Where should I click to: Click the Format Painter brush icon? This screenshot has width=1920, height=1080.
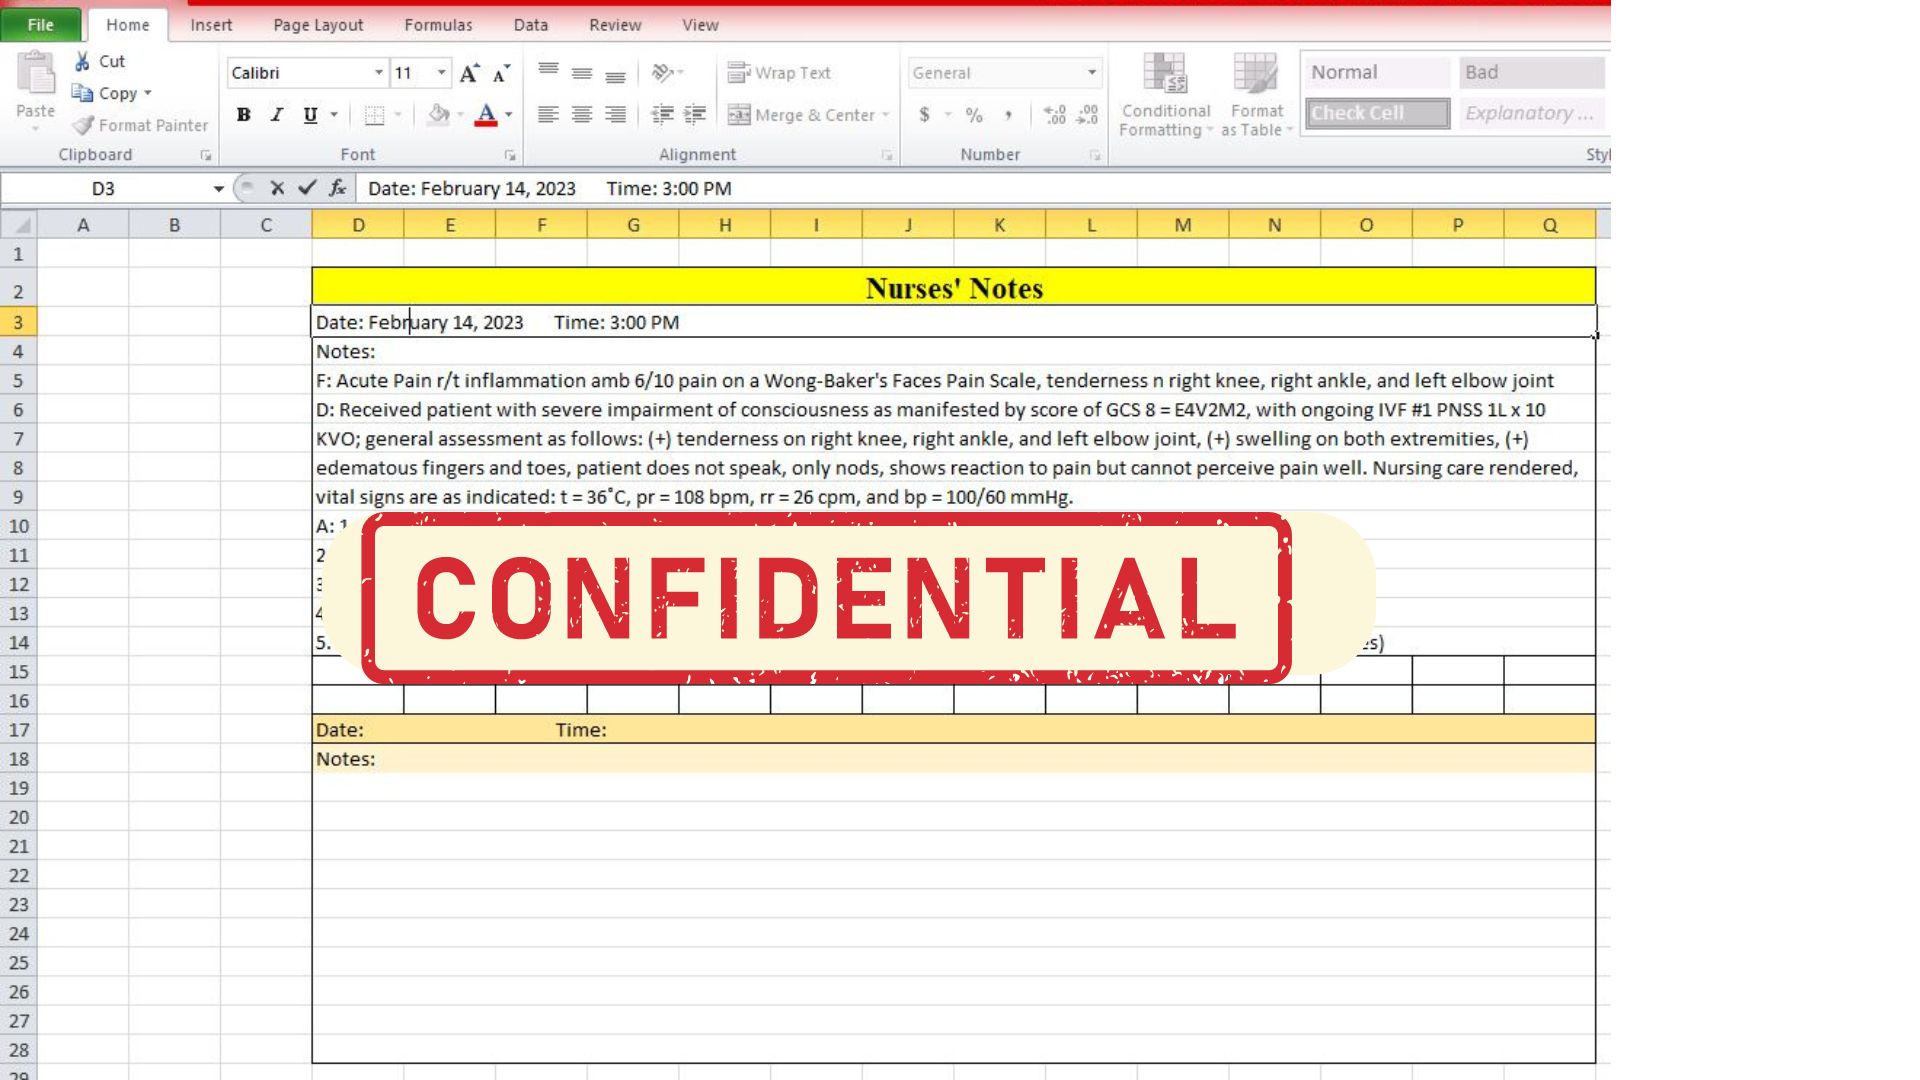click(83, 126)
